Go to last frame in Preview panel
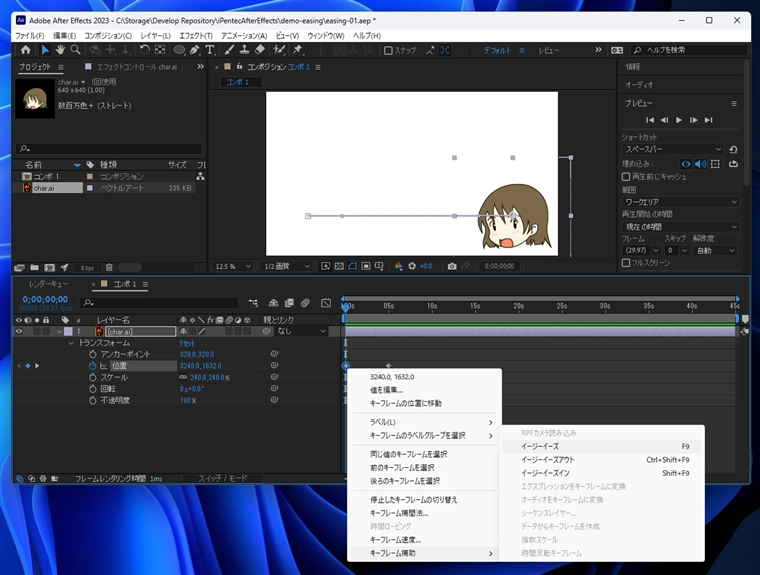This screenshot has height=575, width=760. (709, 120)
